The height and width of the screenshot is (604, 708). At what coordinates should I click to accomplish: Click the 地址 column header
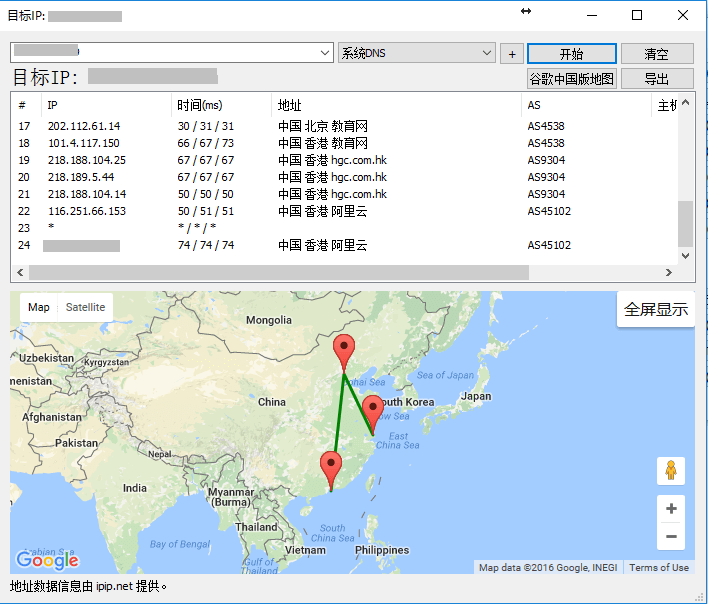click(x=396, y=105)
